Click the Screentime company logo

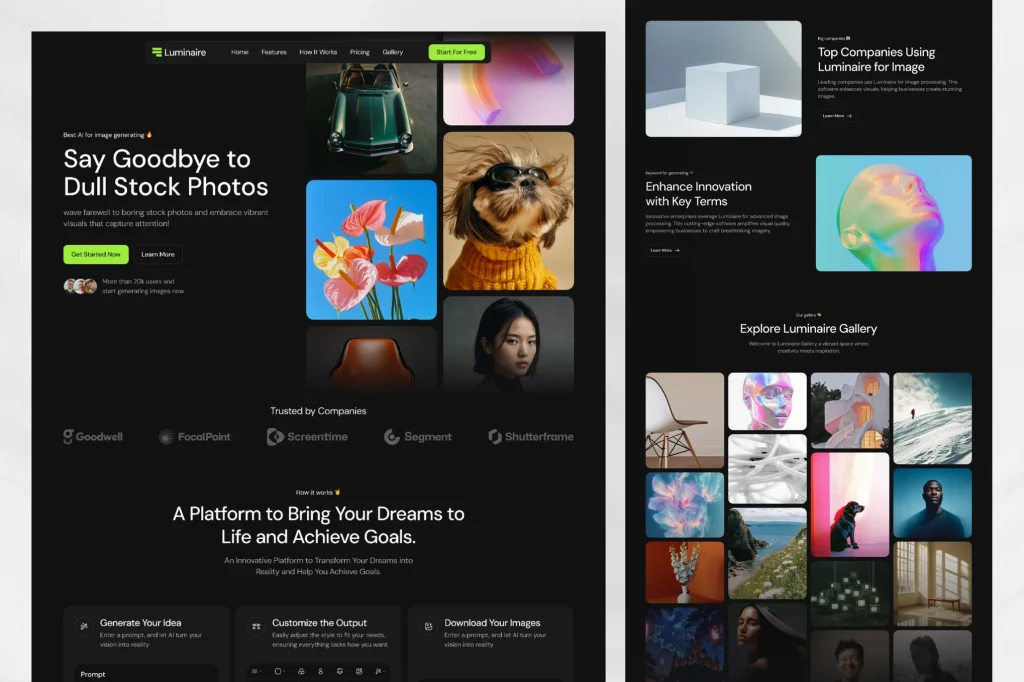click(307, 436)
